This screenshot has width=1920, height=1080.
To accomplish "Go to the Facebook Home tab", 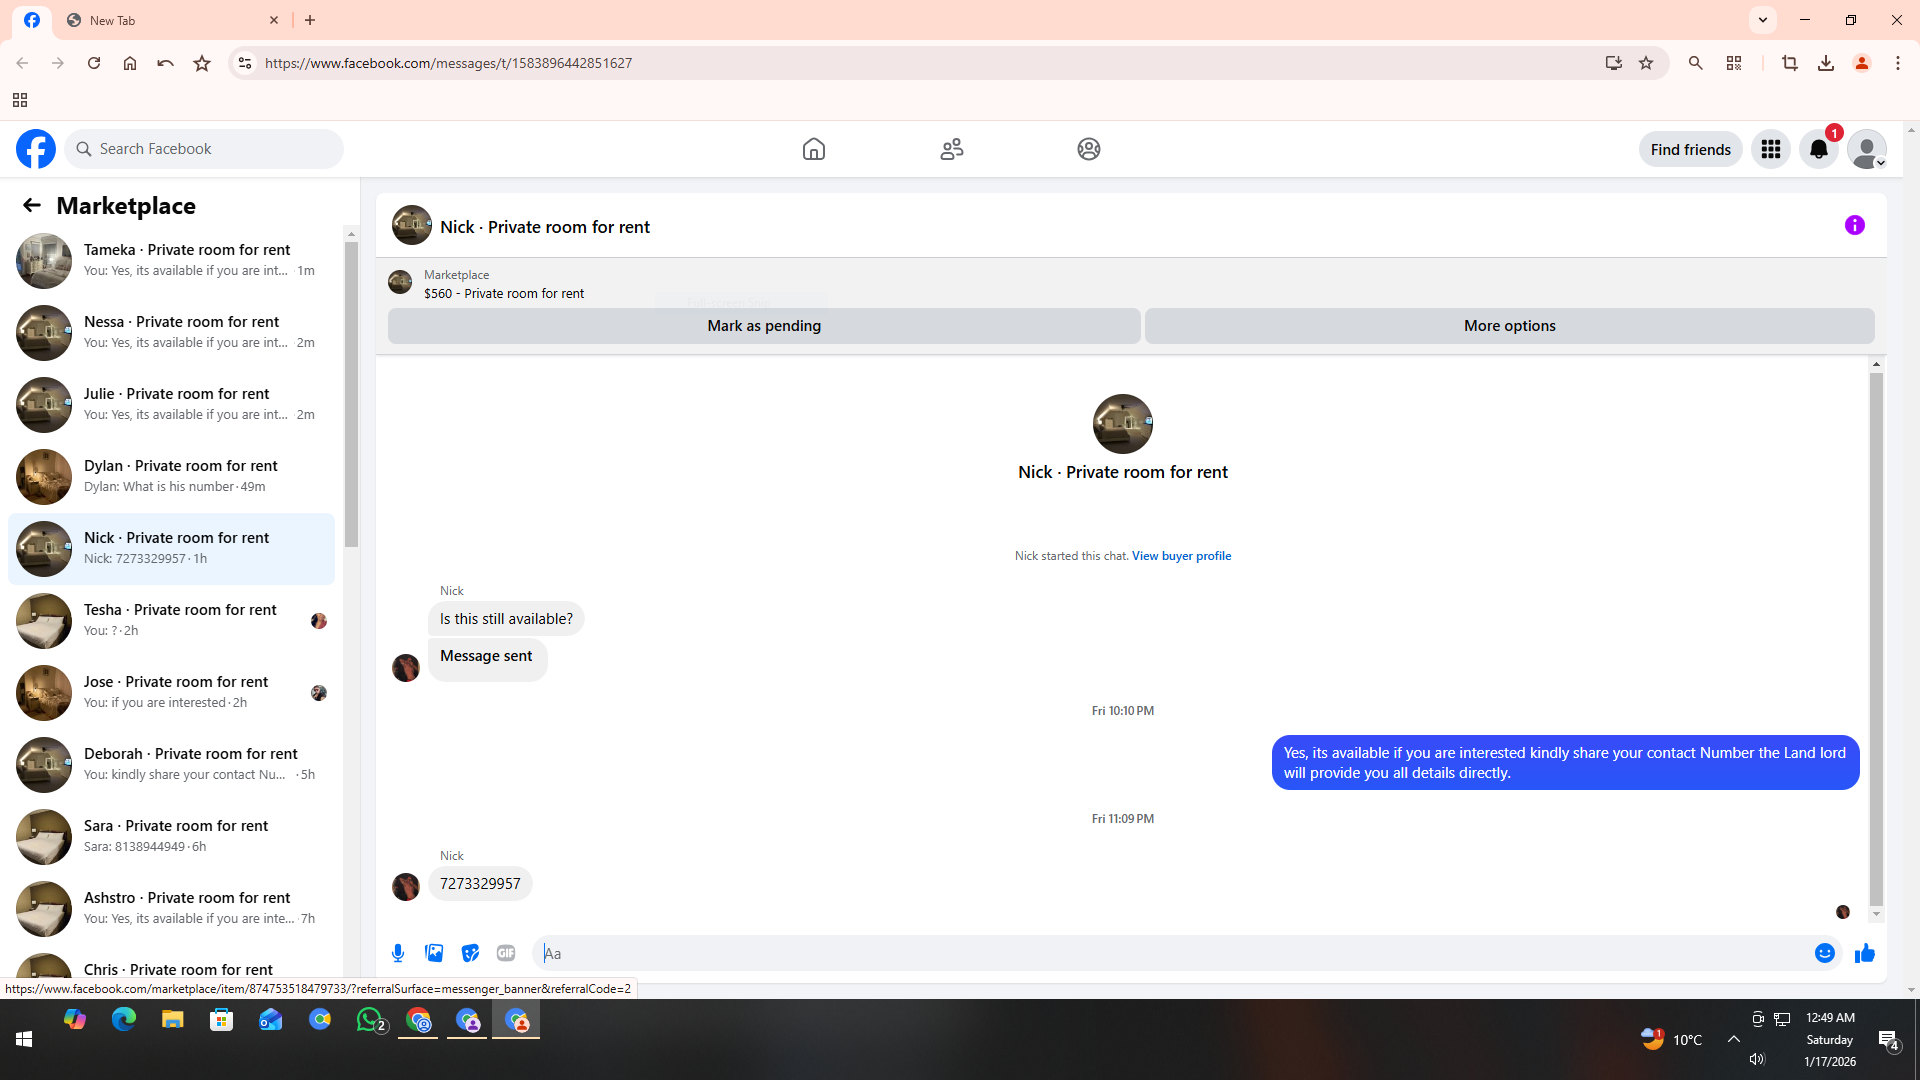I will point(813,149).
